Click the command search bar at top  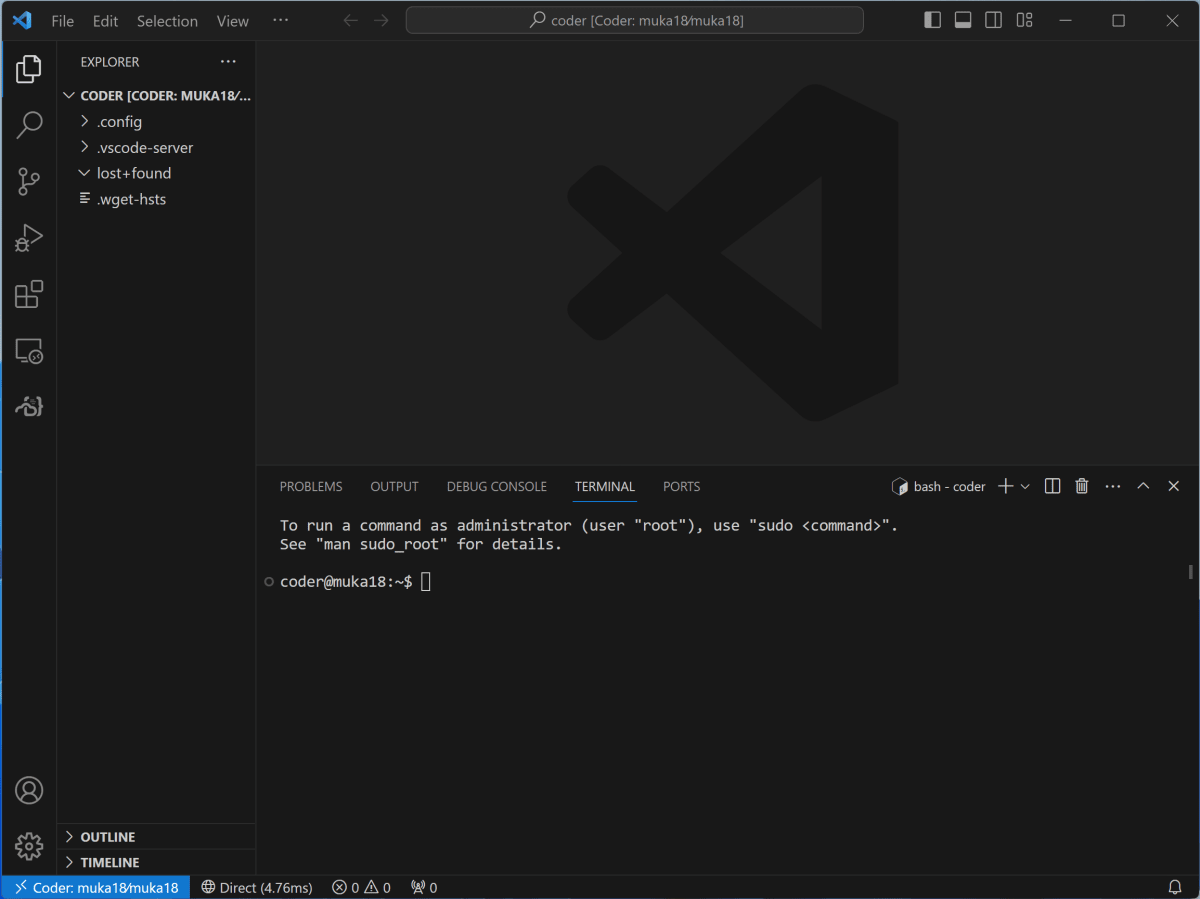tap(634, 20)
